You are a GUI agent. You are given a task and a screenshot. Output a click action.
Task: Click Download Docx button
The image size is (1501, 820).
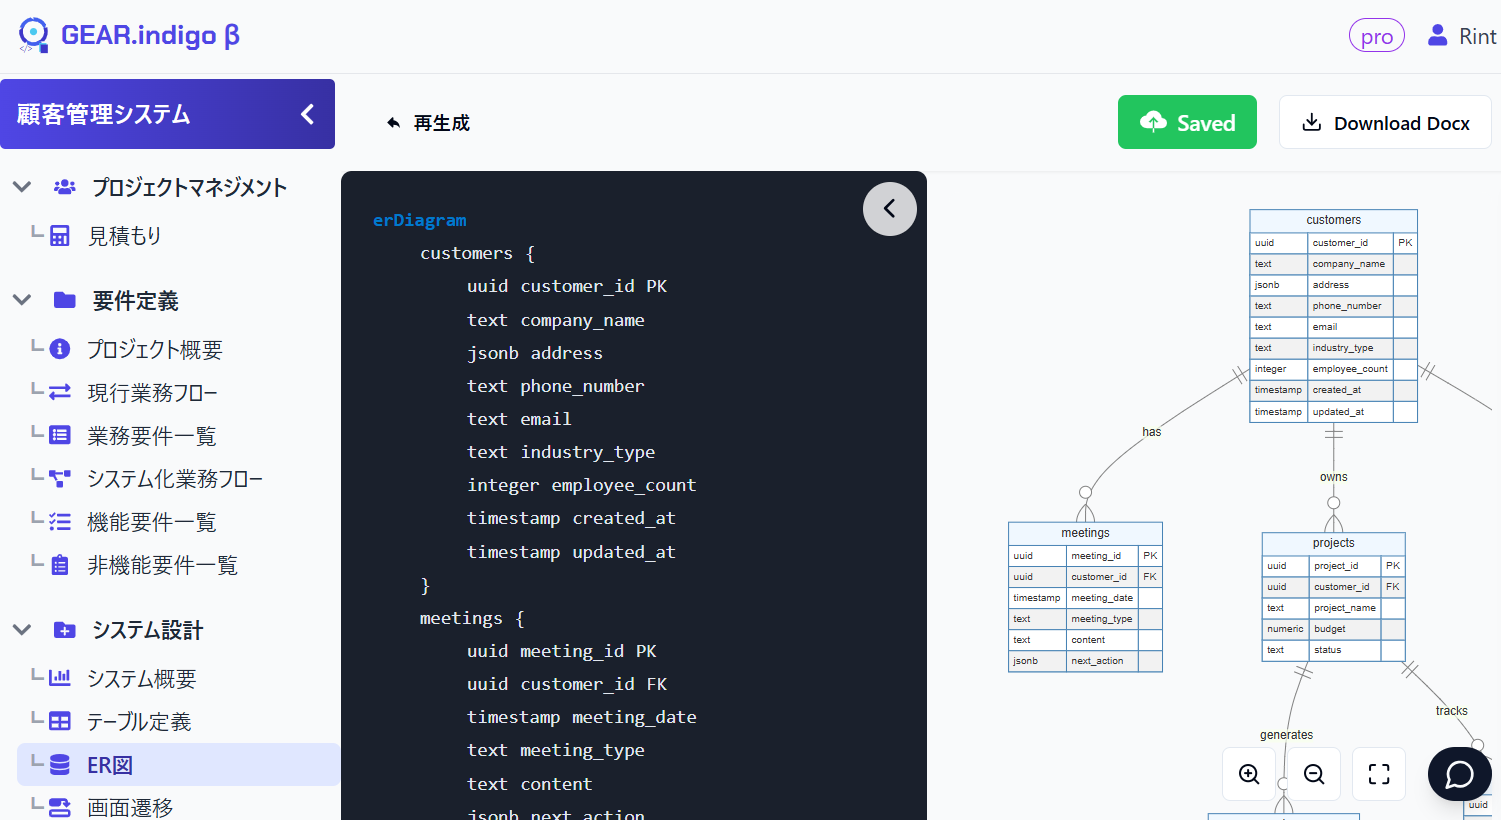coord(1385,122)
